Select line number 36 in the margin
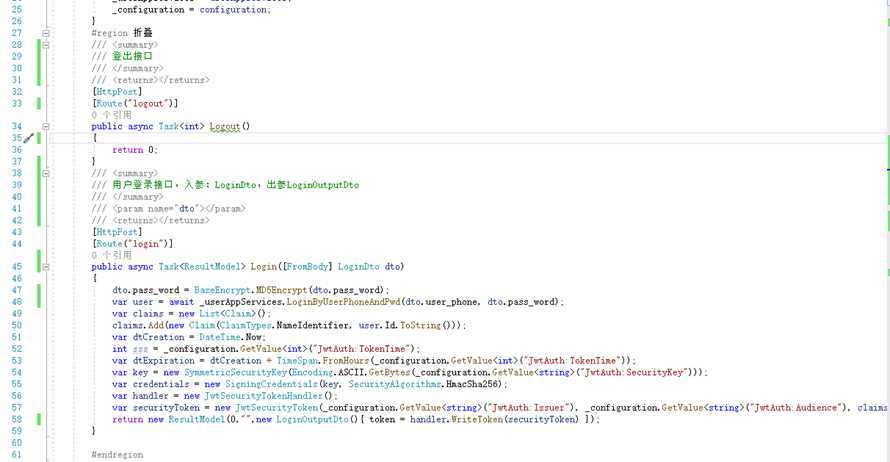The image size is (890, 462). (16, 150)
